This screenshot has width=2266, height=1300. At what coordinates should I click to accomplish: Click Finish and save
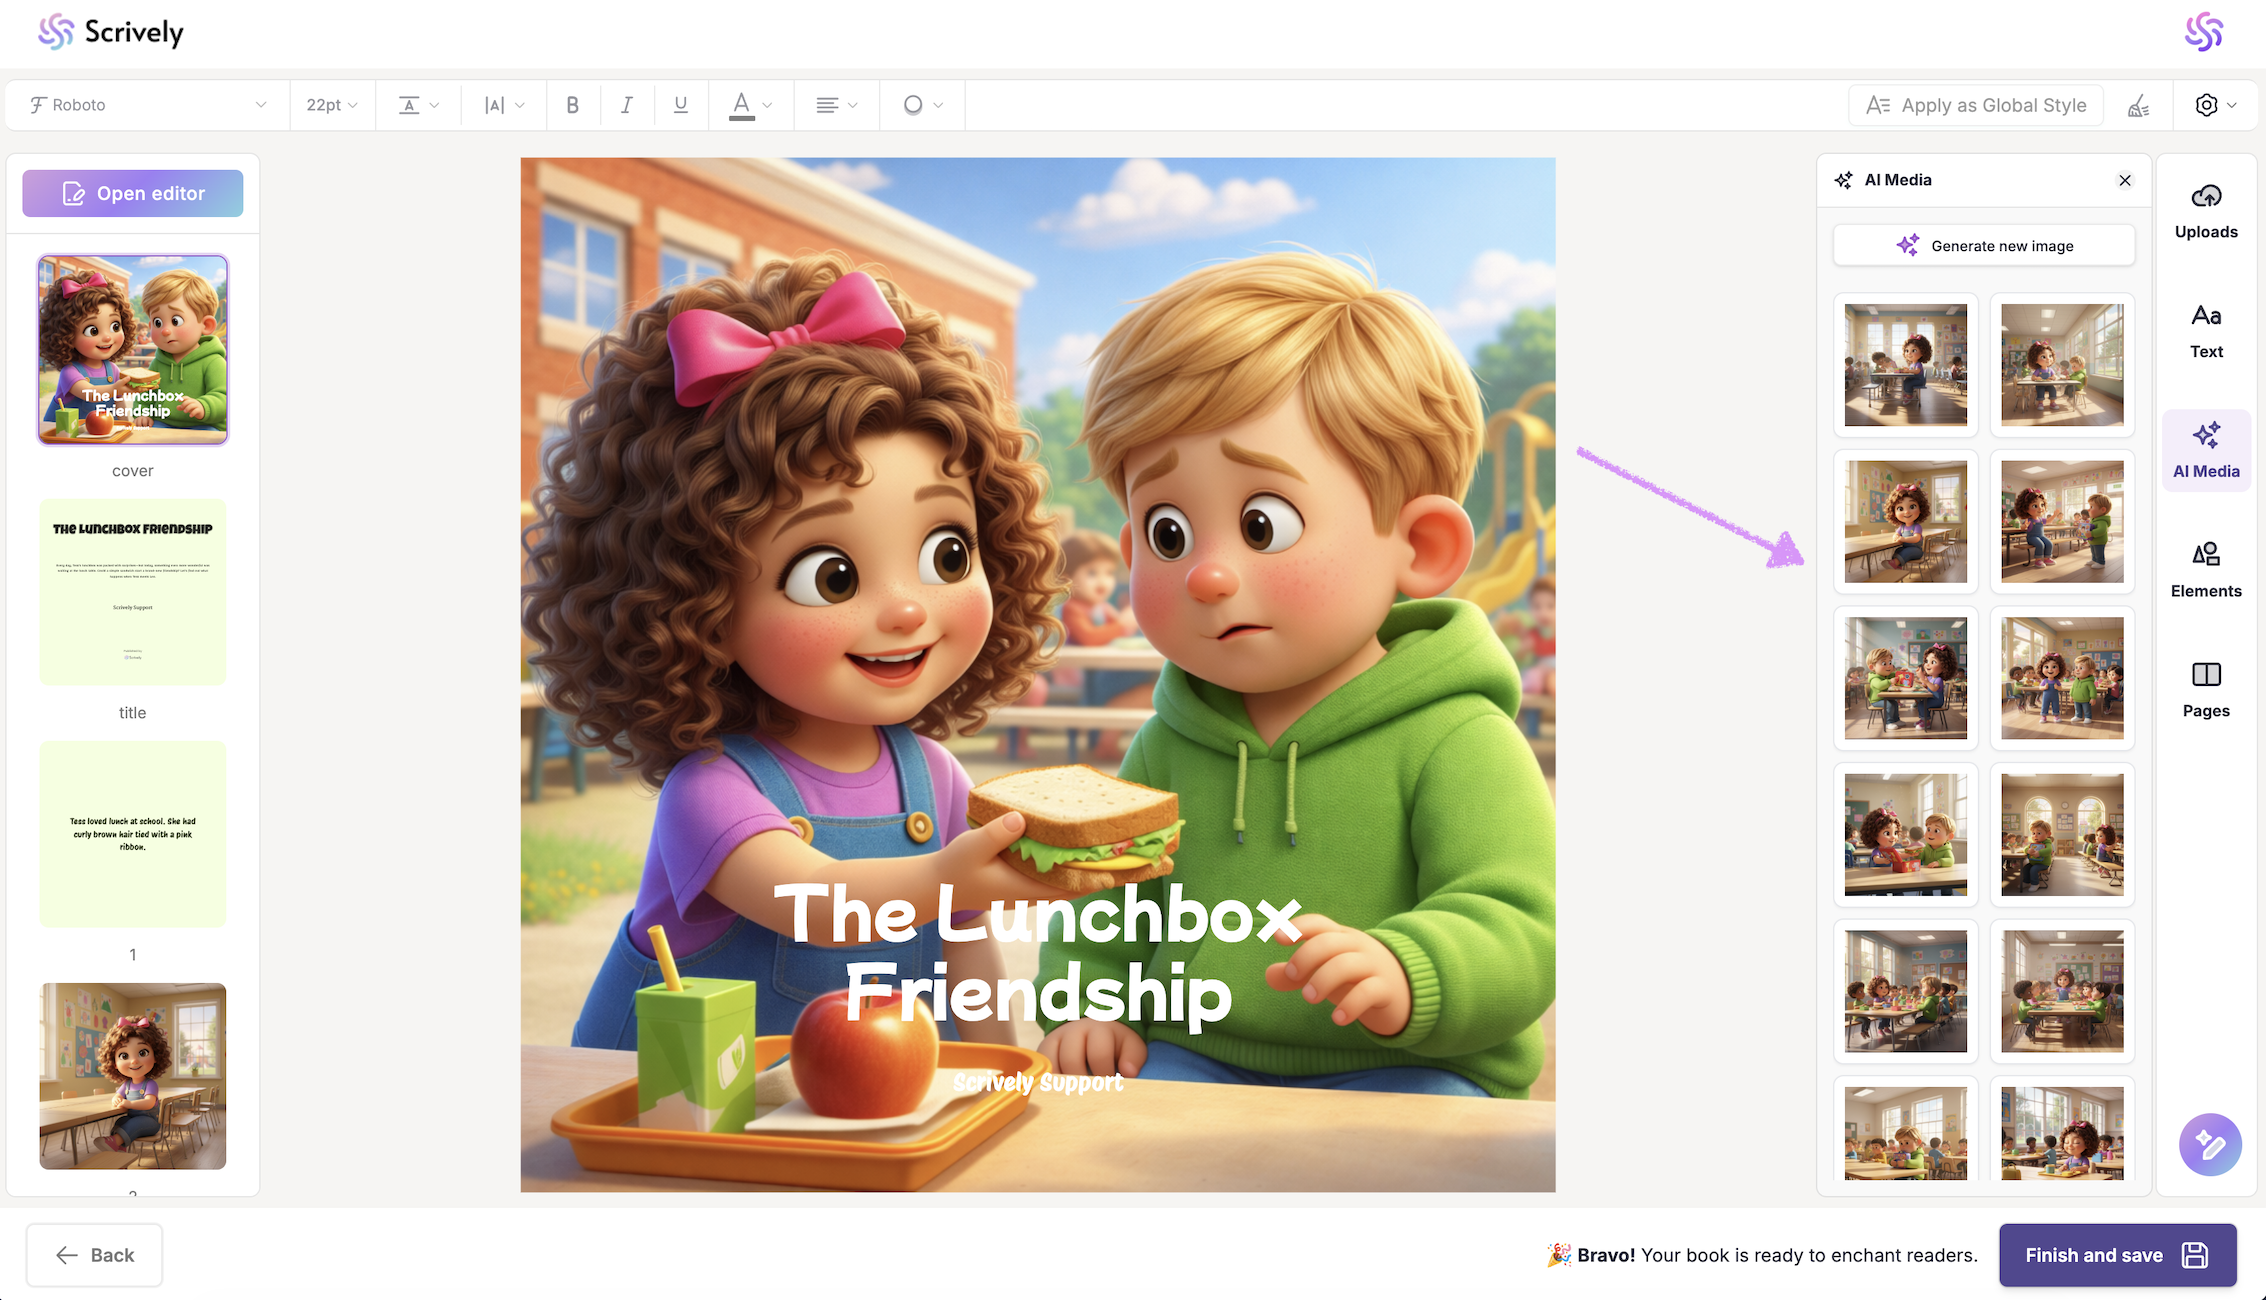pos(2117,1255)
